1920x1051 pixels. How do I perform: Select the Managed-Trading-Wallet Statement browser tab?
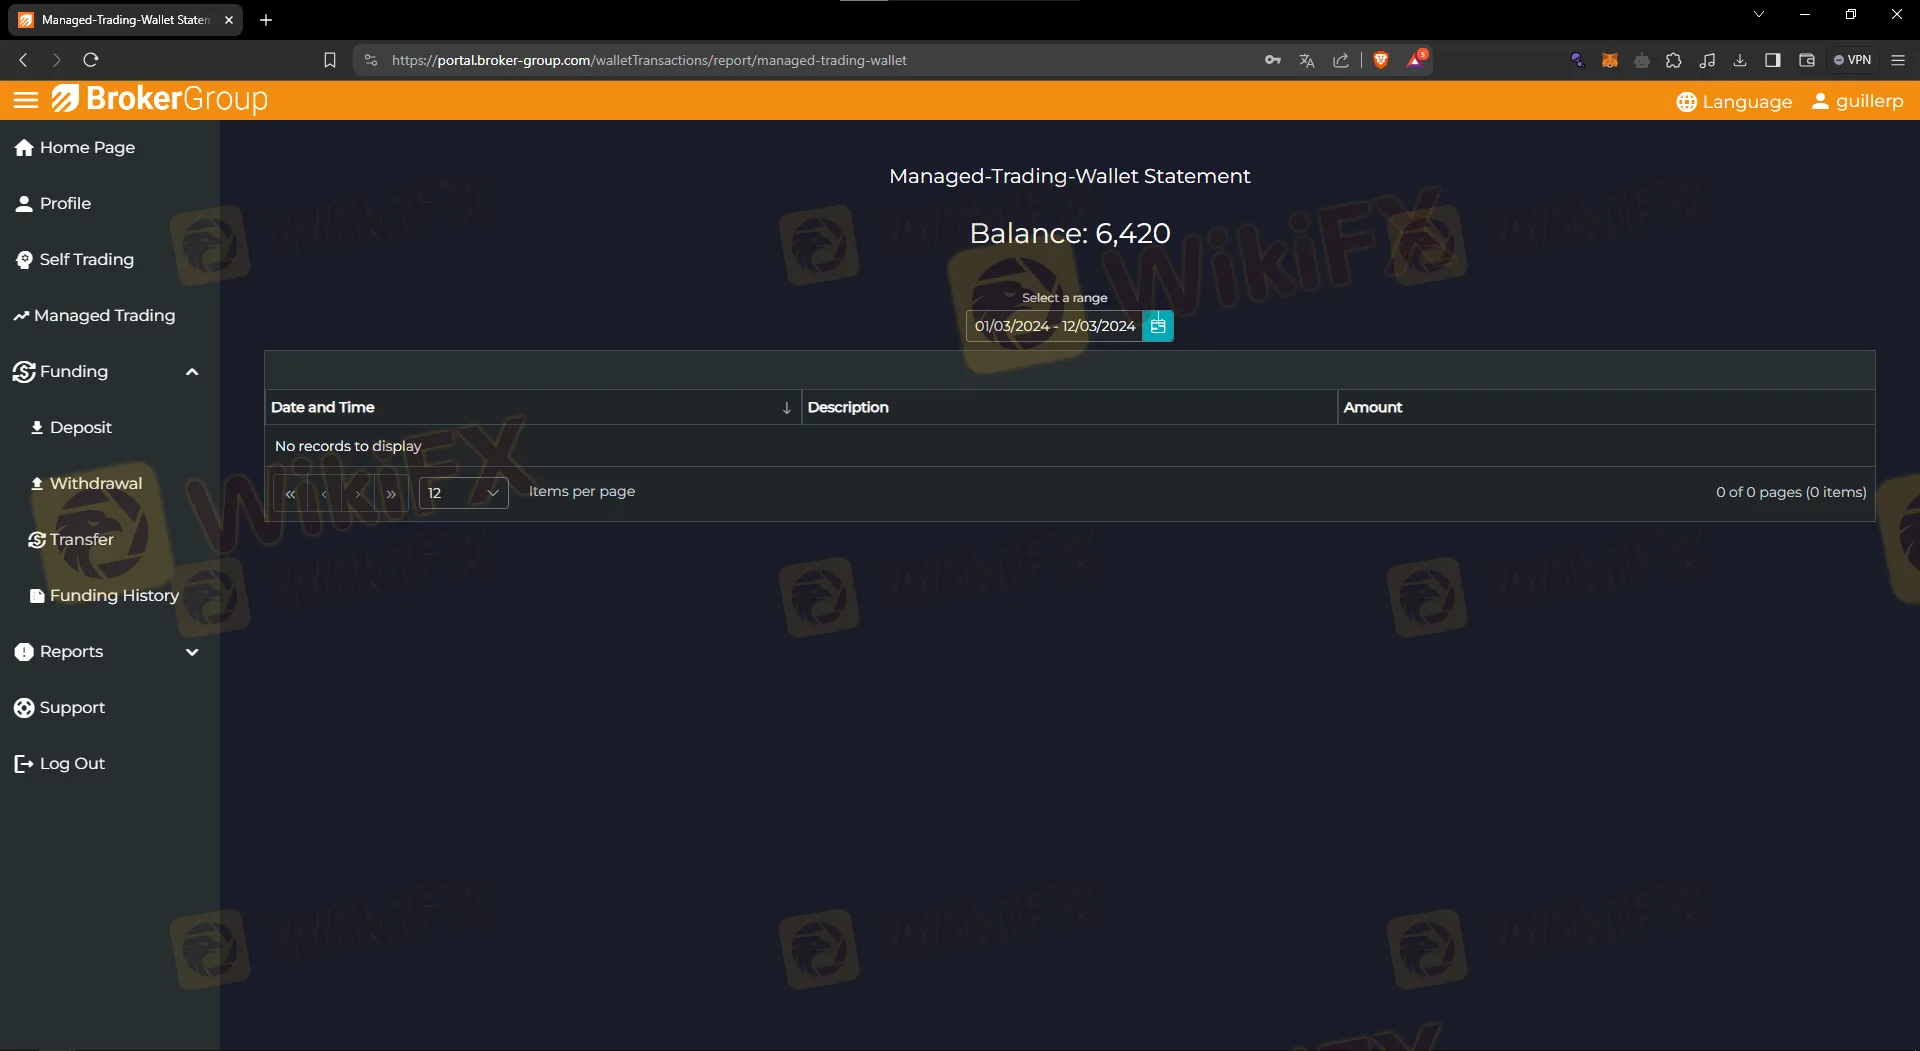click(x=126, y=20)
